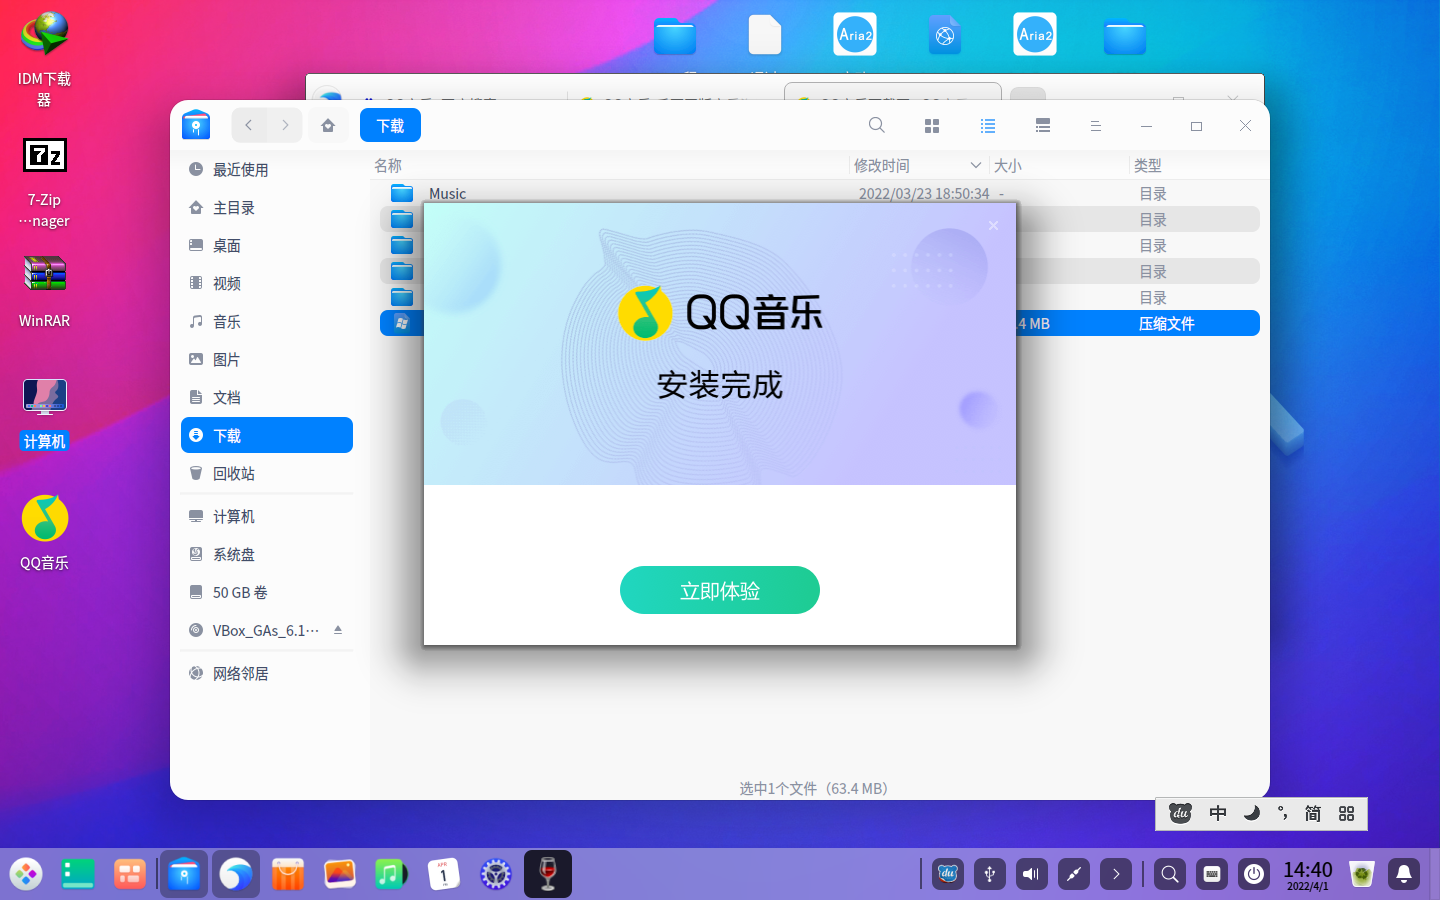Image resolution: width=1440 pixels, height=900 pixels.
Task: Open the IDM下载器 desktop icon
Action: [44, 59]
